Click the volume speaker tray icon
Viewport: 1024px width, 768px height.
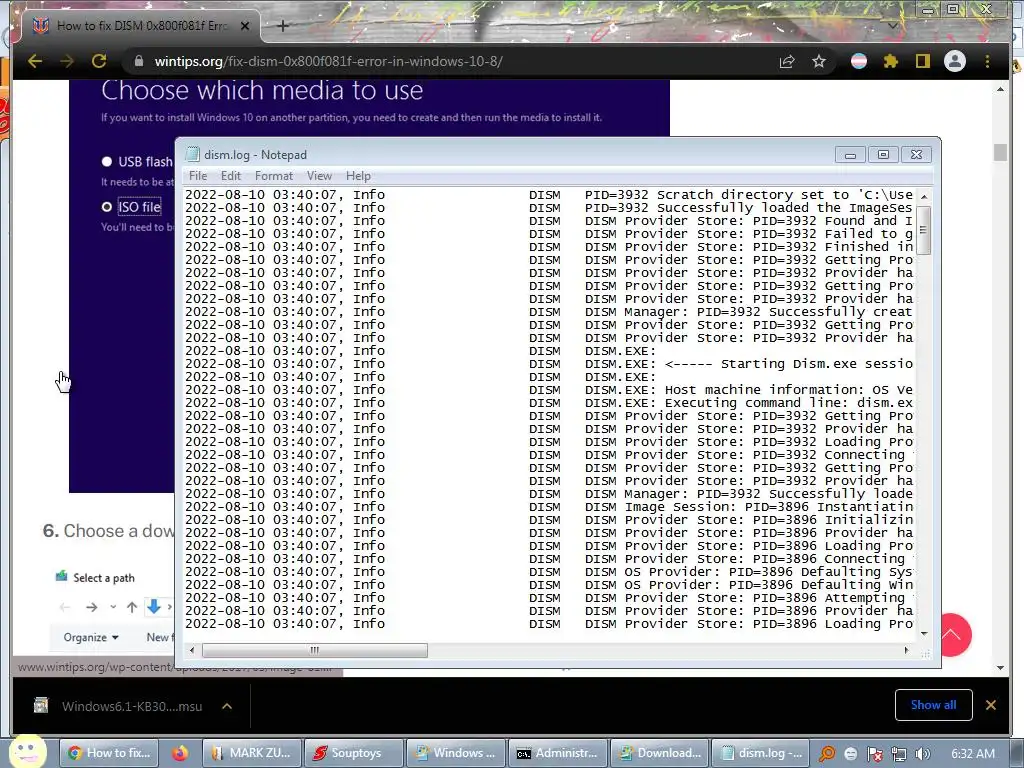click(922, 754)
